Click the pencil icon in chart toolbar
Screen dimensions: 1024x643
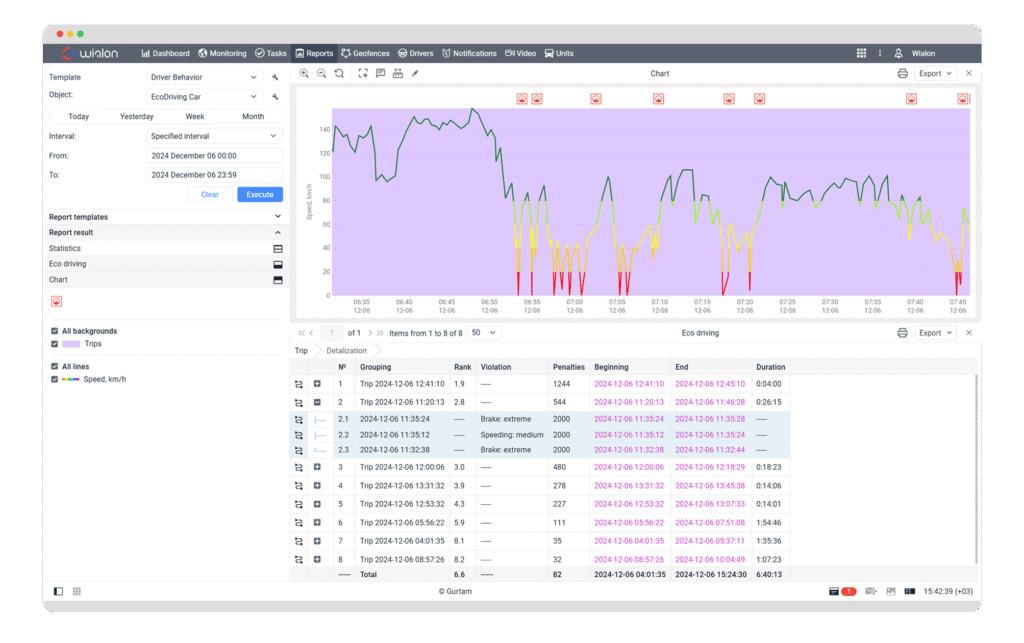point(415,73)
